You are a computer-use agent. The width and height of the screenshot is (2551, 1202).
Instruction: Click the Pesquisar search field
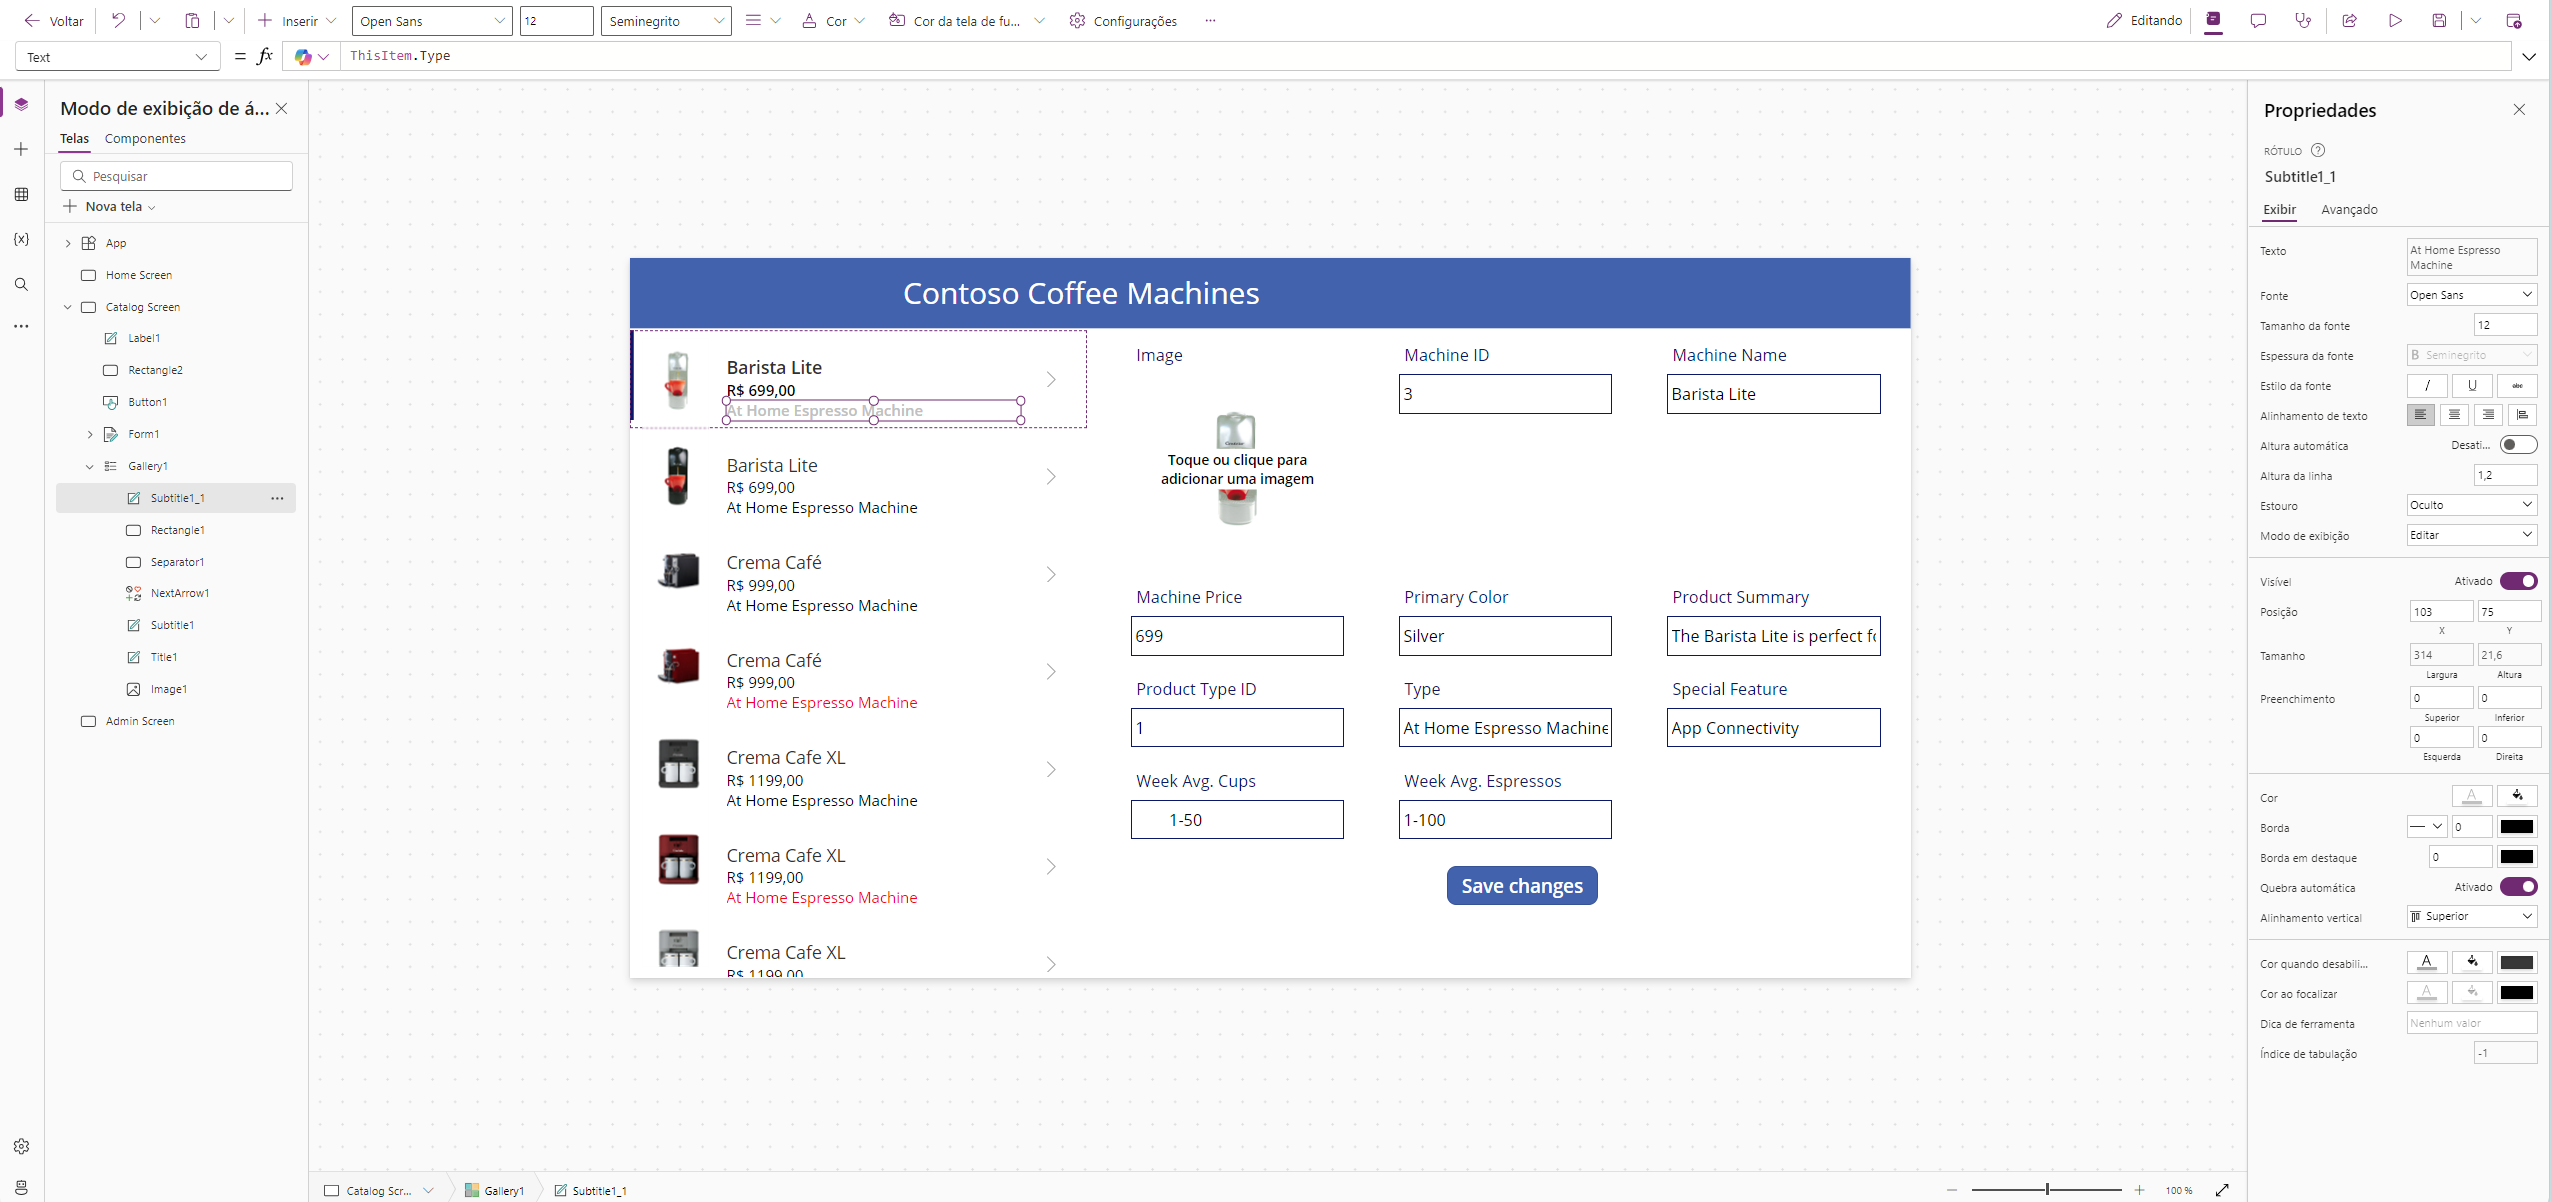point(176,176)
